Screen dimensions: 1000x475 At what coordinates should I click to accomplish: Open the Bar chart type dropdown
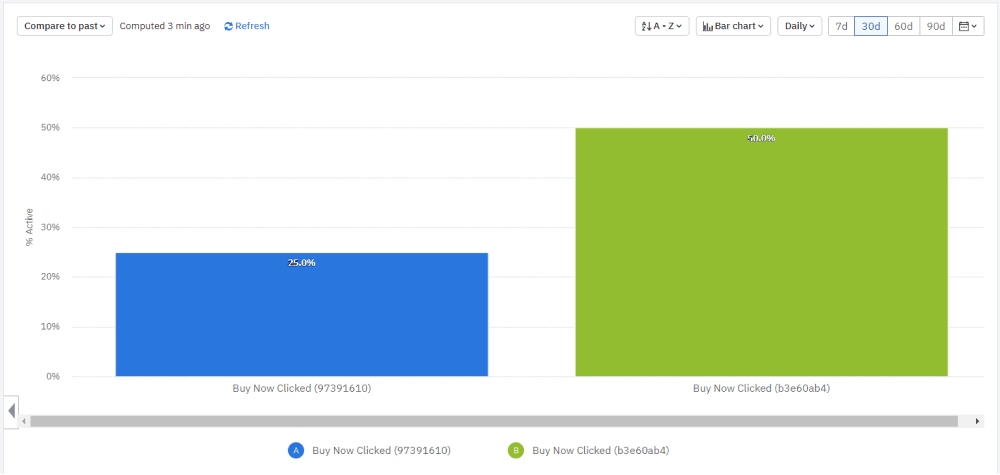pyautogui.click(x=733, y=26)
